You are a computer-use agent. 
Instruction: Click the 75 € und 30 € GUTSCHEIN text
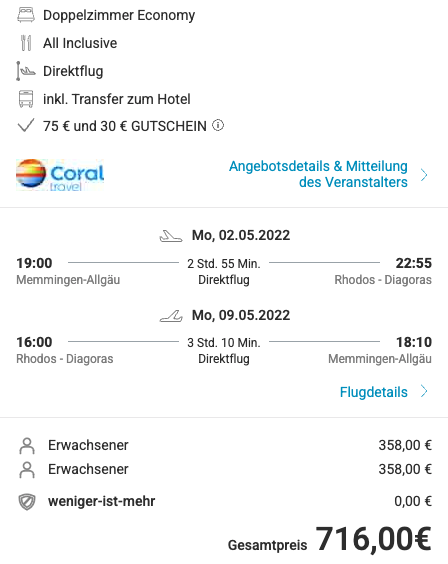[x=125, y=126]
